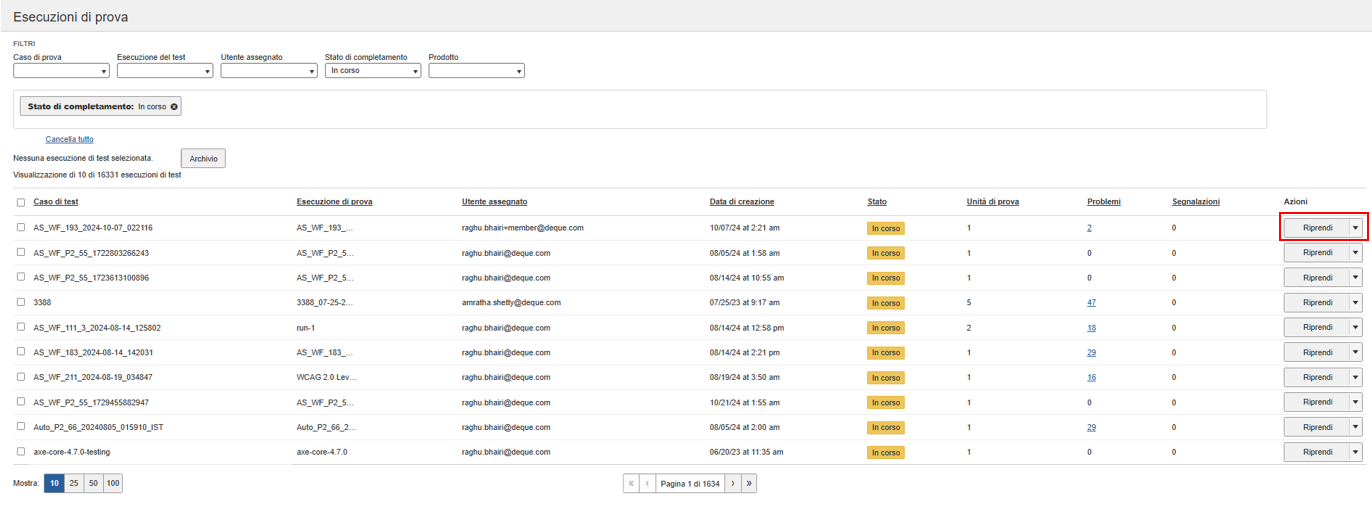Click the 'Cancella tutto' link
Viewport: 1372px width, 510px height.
tap(69, 139)
